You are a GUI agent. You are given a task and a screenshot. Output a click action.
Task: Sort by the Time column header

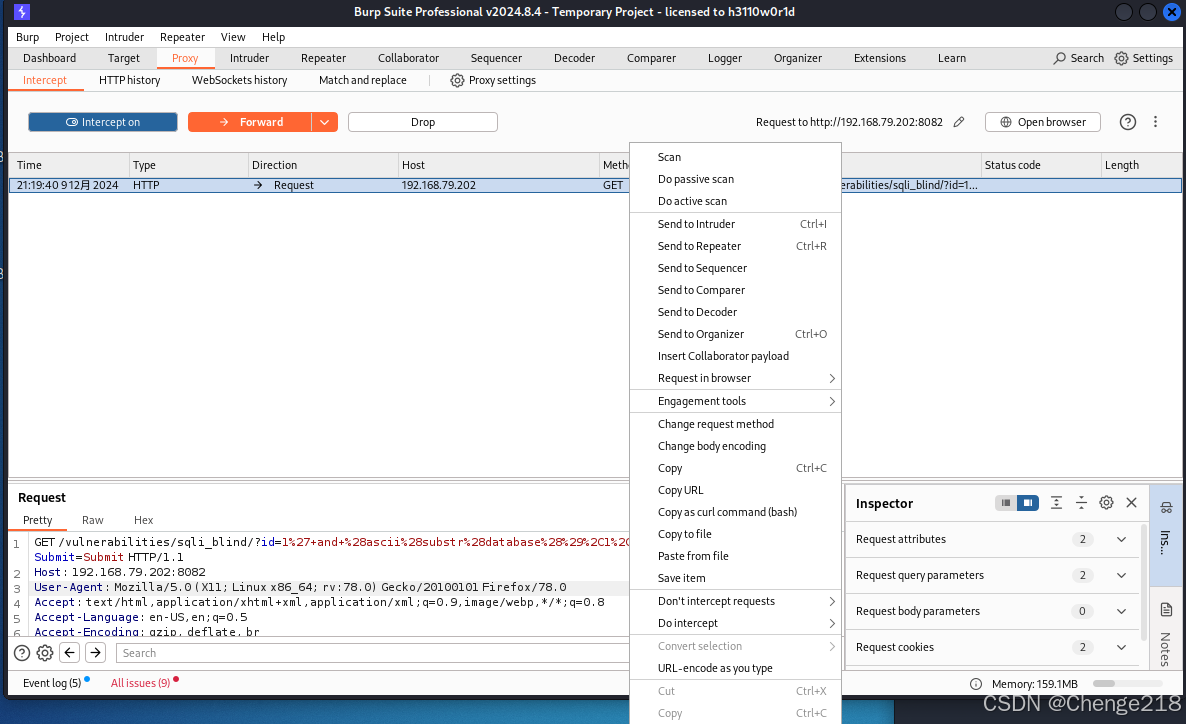pos(69,165)
